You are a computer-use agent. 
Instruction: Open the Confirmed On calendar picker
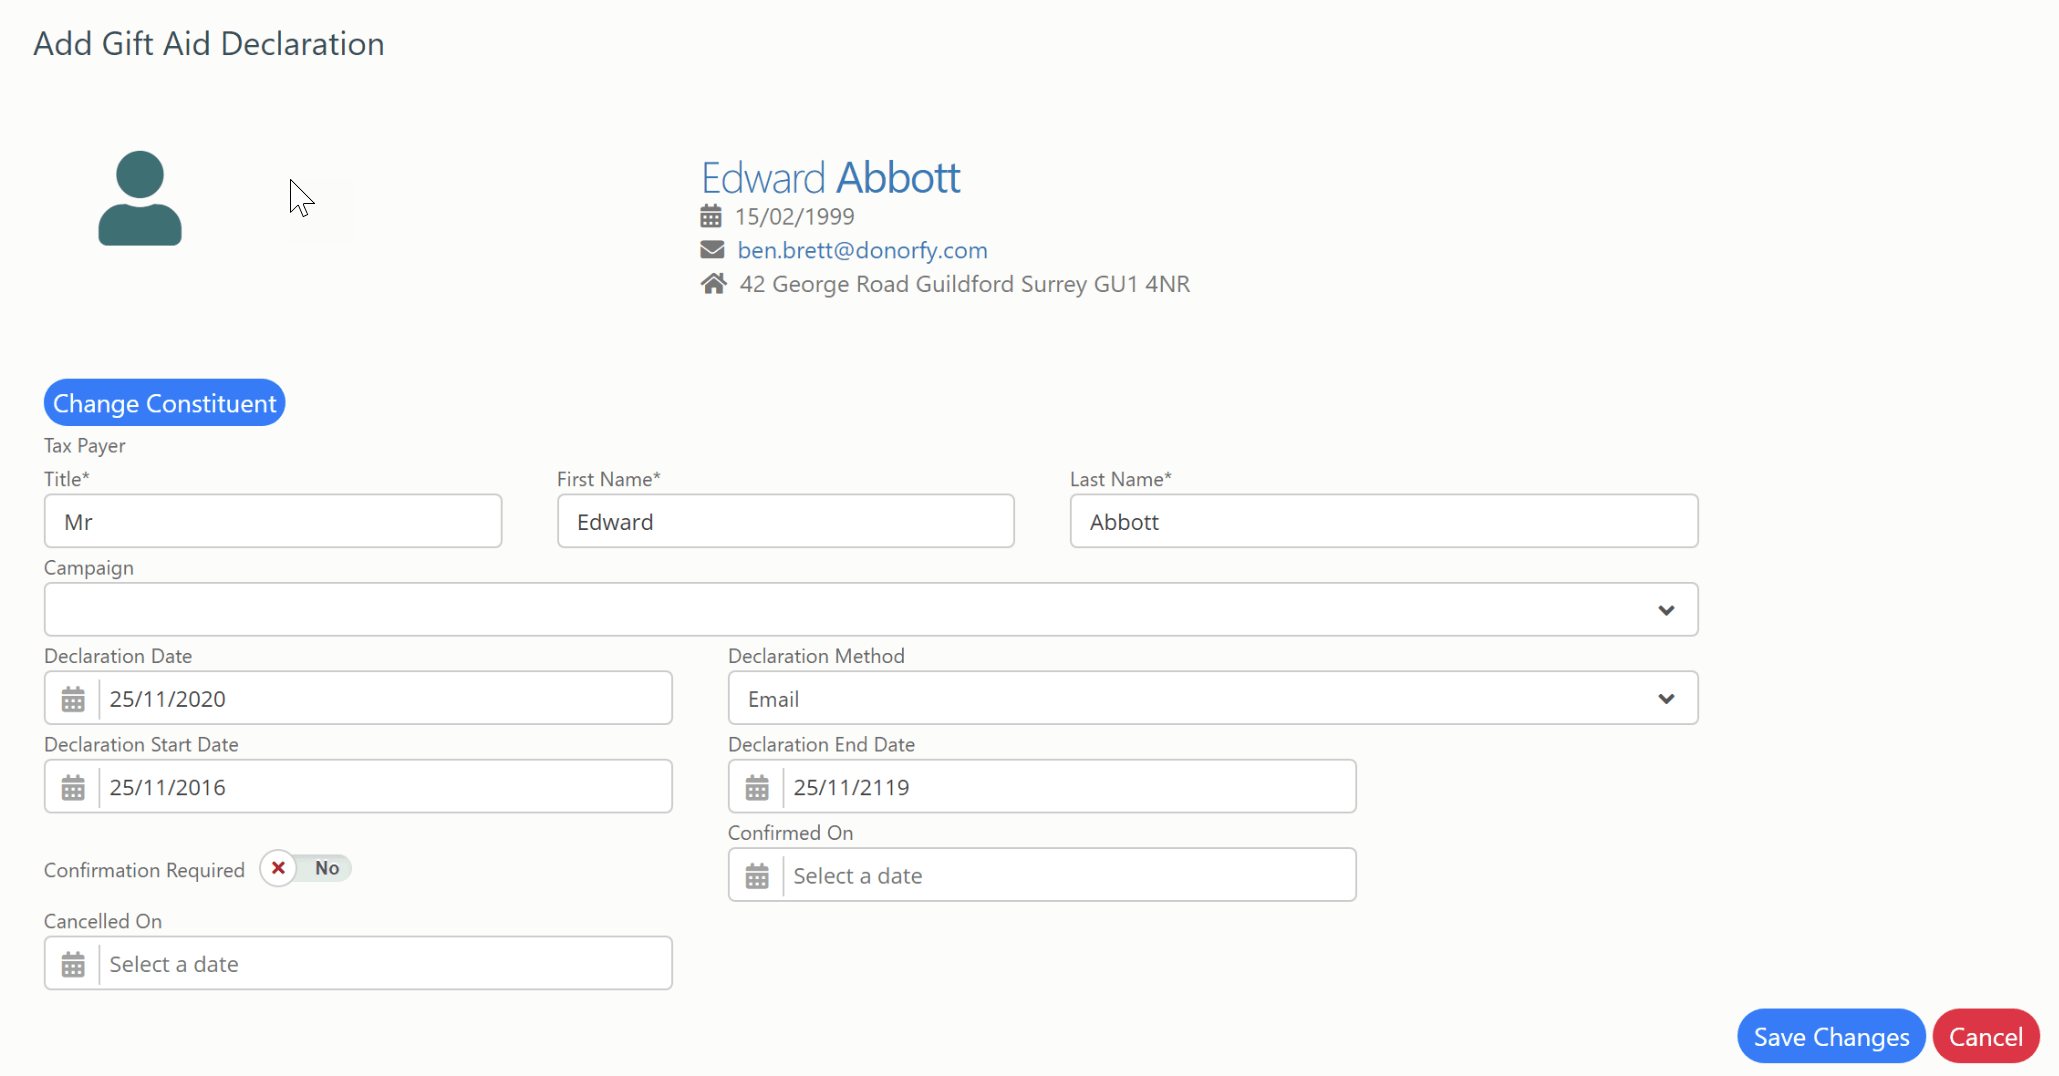(756, 875)
